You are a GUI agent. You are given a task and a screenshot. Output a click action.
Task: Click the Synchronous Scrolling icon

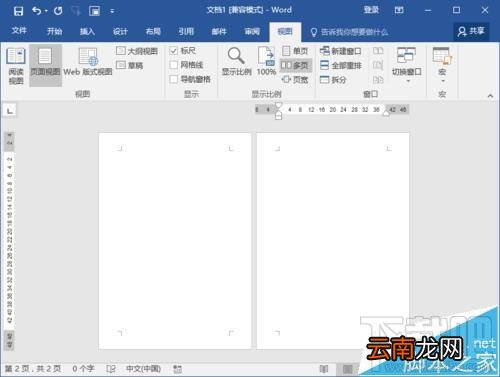coord(378,65)
